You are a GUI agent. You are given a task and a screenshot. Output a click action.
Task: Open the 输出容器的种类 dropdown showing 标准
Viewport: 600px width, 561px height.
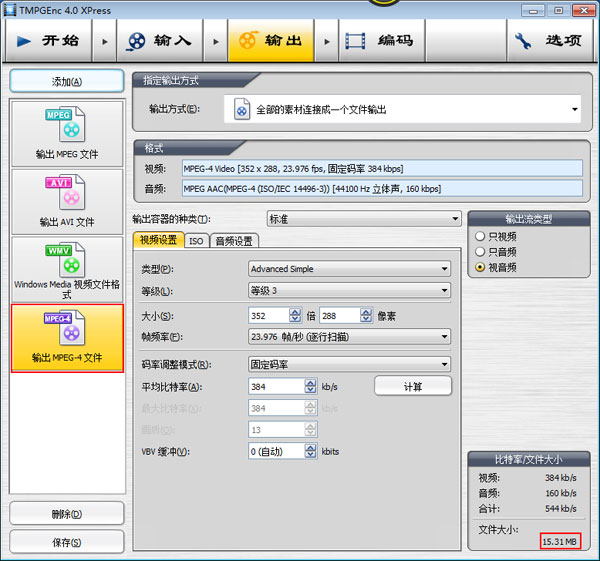[364, 219]
